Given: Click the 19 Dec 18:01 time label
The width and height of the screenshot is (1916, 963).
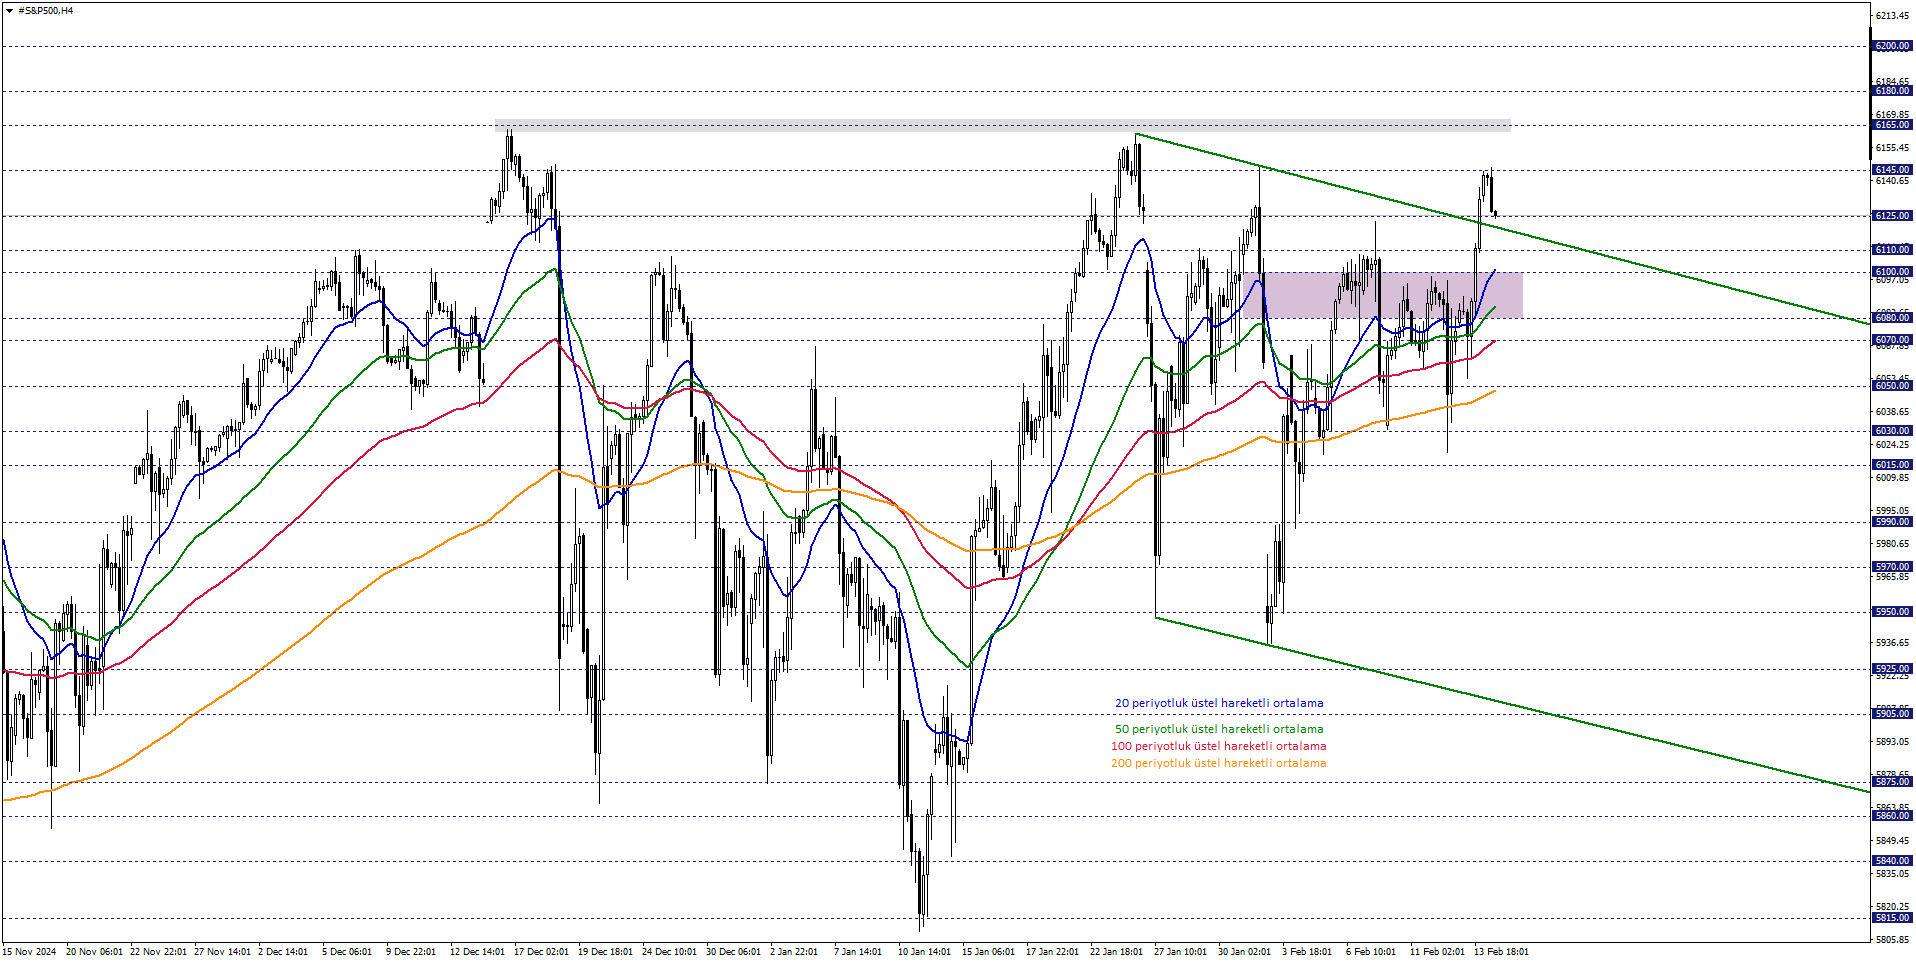Looking at the screenshot, I should (x=605, y=951).
